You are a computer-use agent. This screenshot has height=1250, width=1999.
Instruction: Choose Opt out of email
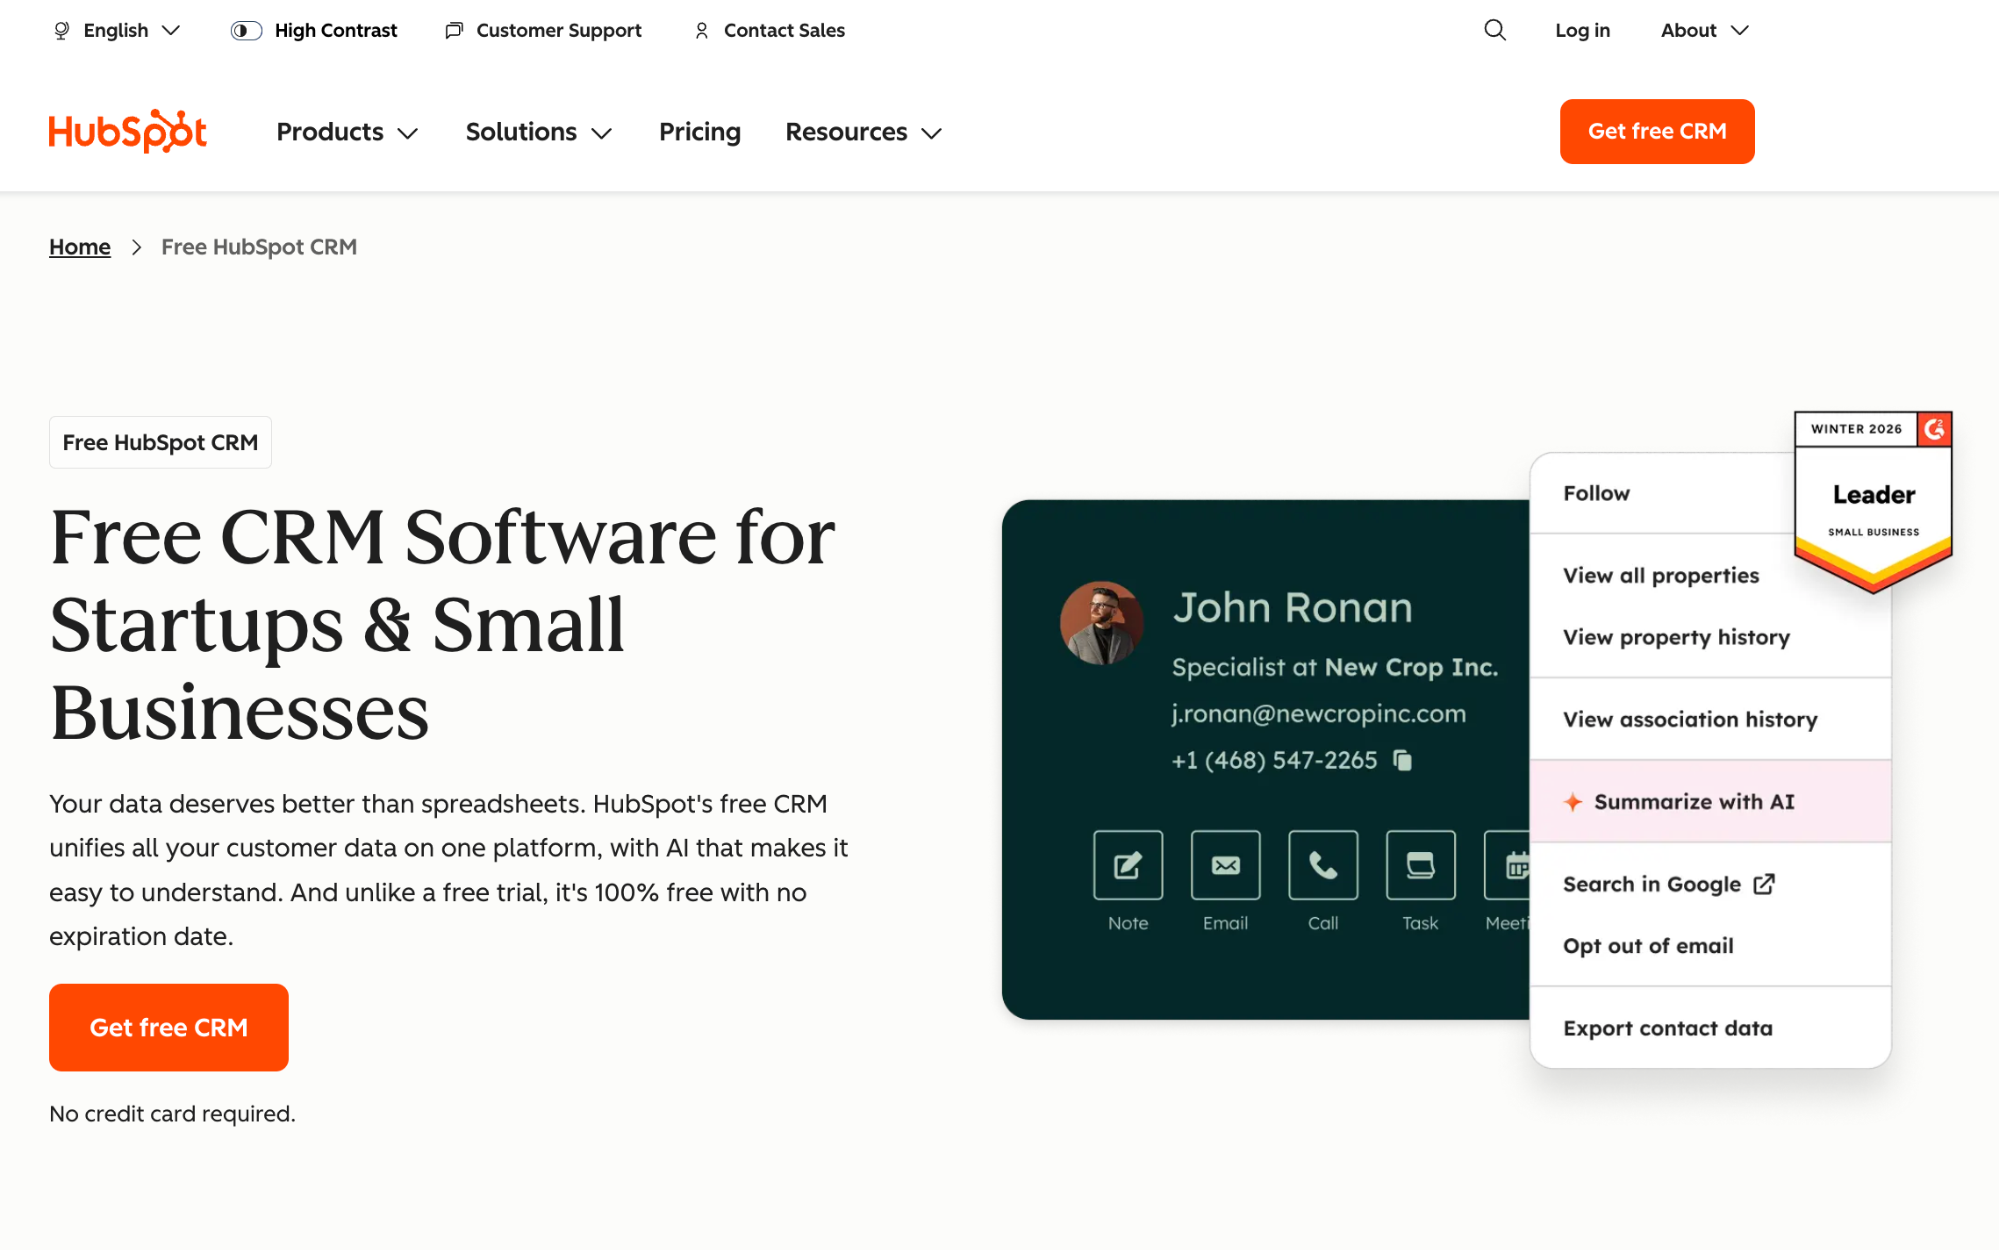point(1648,946)
